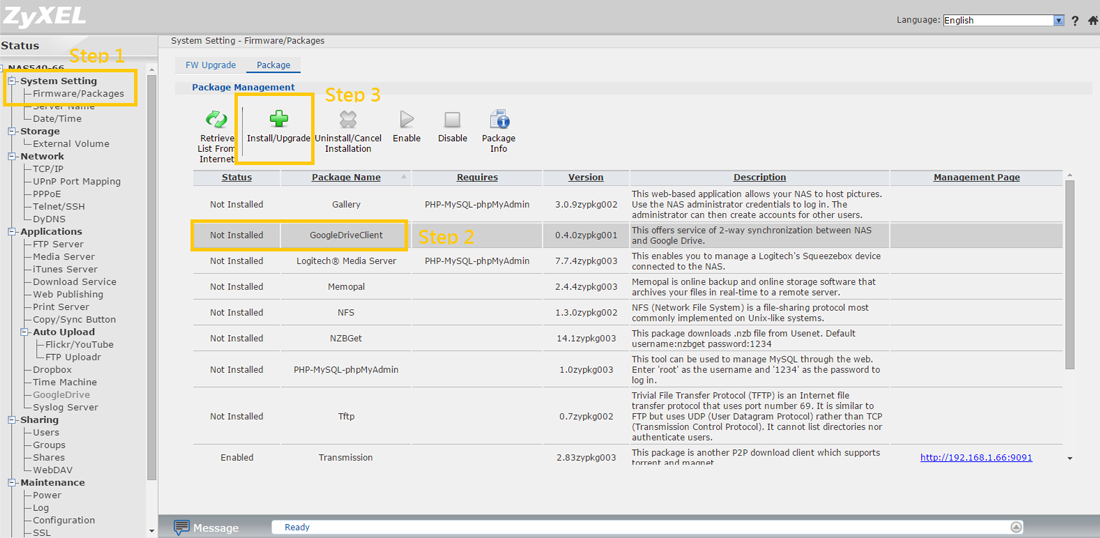Collapse the Network tree node
Screen dimensions: 1100x538
coord(12,156)
